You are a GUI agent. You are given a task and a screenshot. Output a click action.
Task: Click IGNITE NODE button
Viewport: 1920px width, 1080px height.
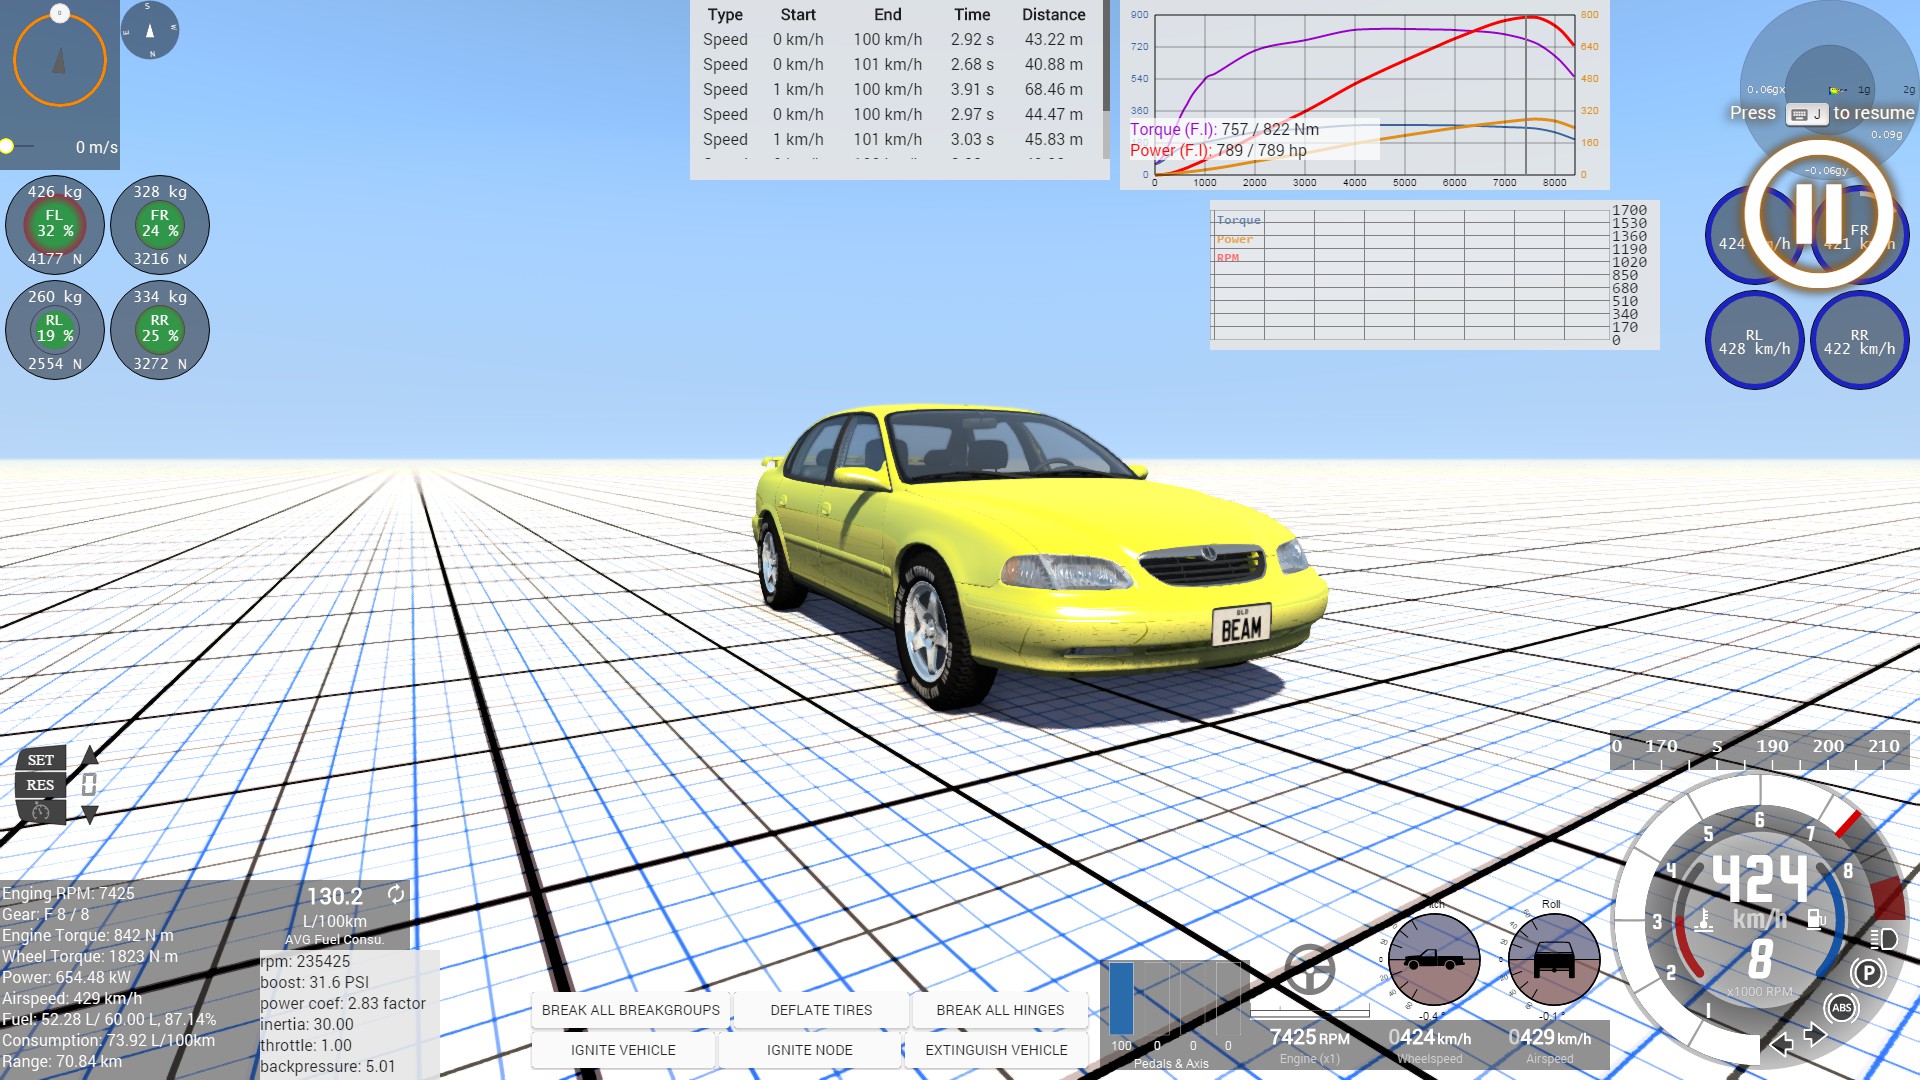[809, 1050]
